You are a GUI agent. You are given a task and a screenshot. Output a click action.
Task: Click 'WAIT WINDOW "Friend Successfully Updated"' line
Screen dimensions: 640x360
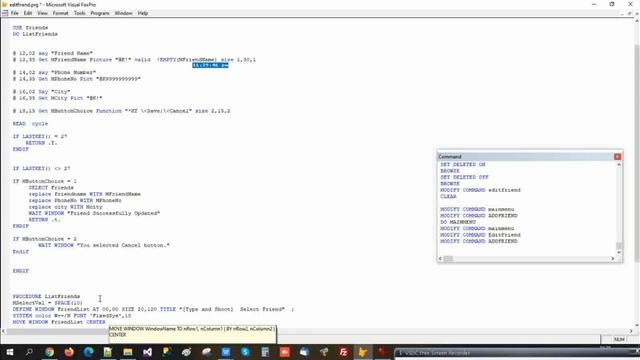click(94, 213)
